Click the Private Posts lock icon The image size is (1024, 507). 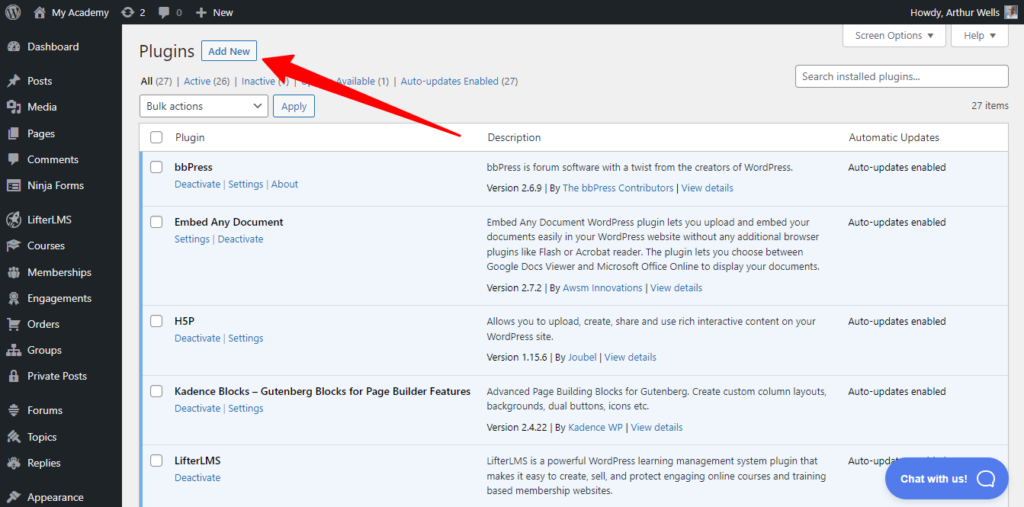(14, 376)
